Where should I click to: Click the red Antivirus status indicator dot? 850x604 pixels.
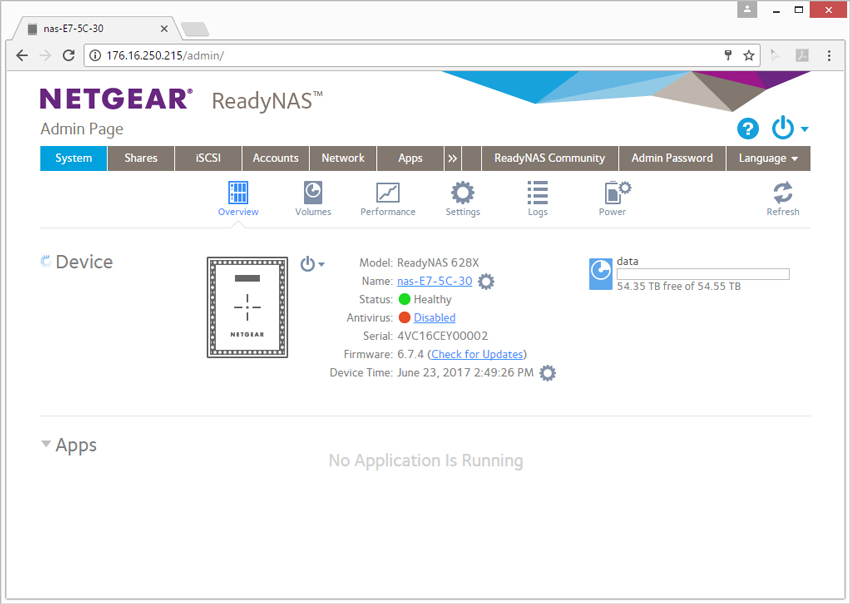[404, 318]
